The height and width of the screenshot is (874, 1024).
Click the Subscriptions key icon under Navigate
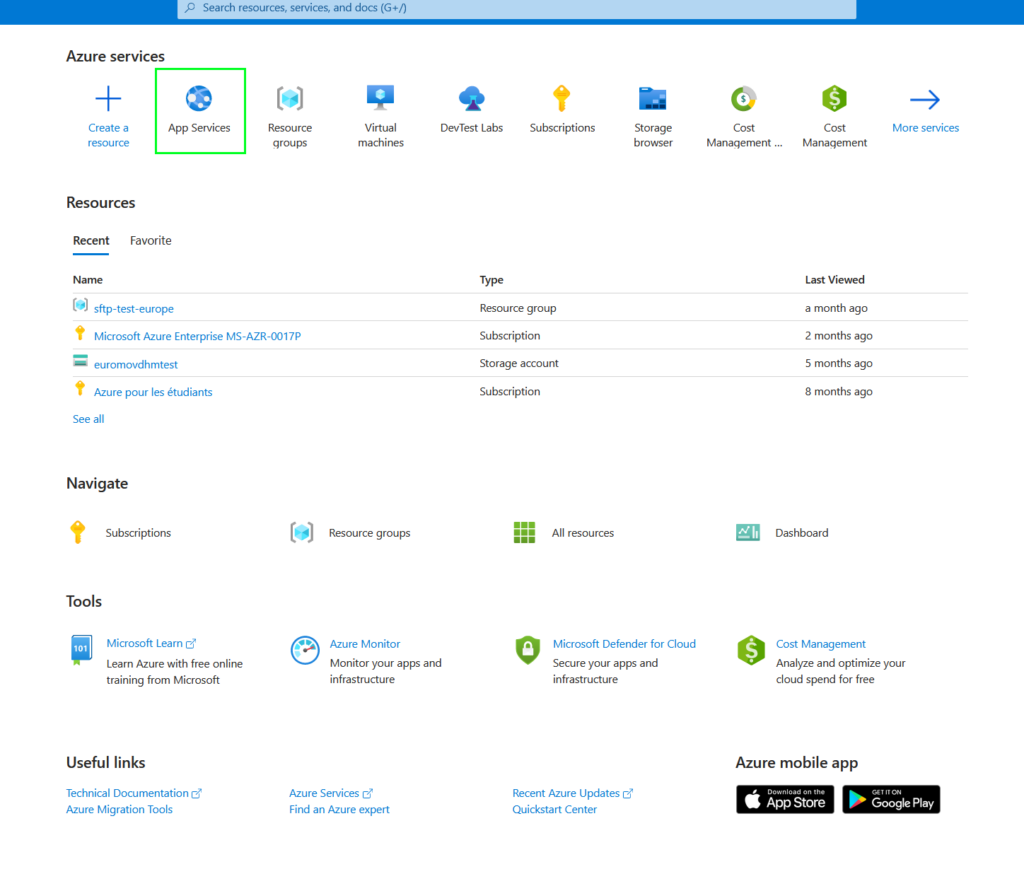[x=78, y=532]
